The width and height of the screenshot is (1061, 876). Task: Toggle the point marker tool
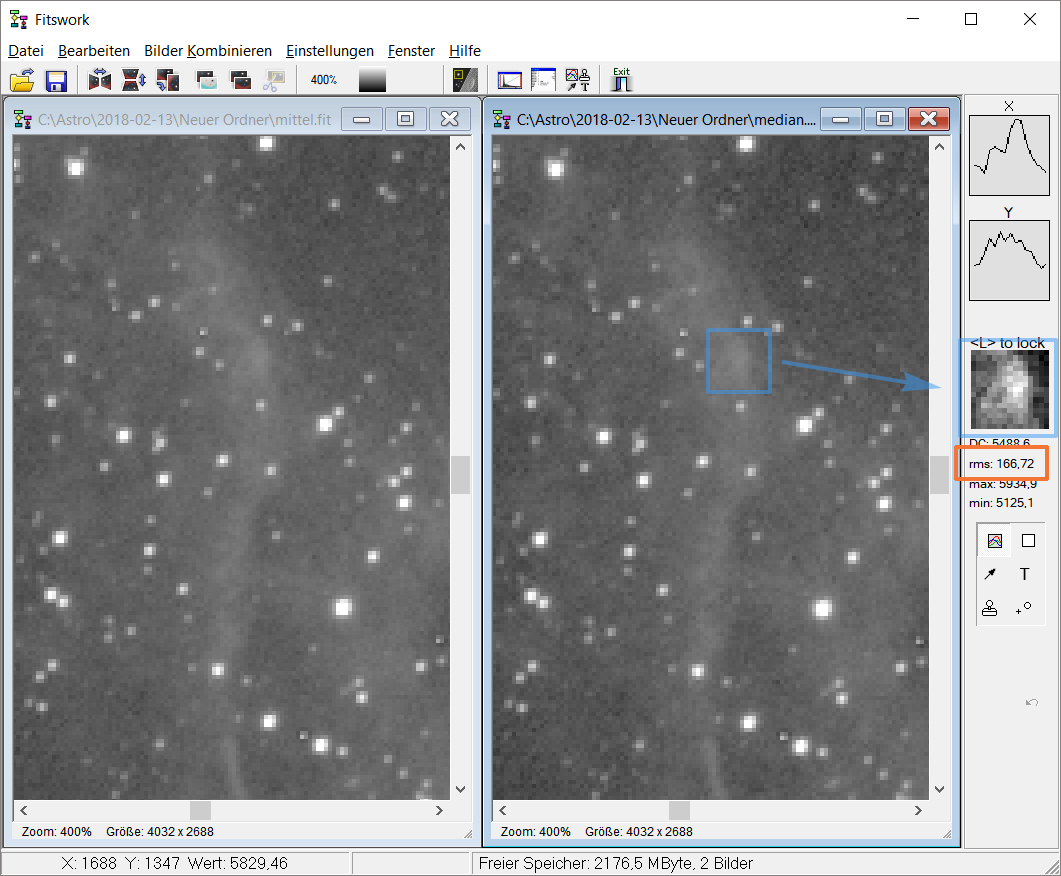pyautogui.click(x=1024, y=607)
